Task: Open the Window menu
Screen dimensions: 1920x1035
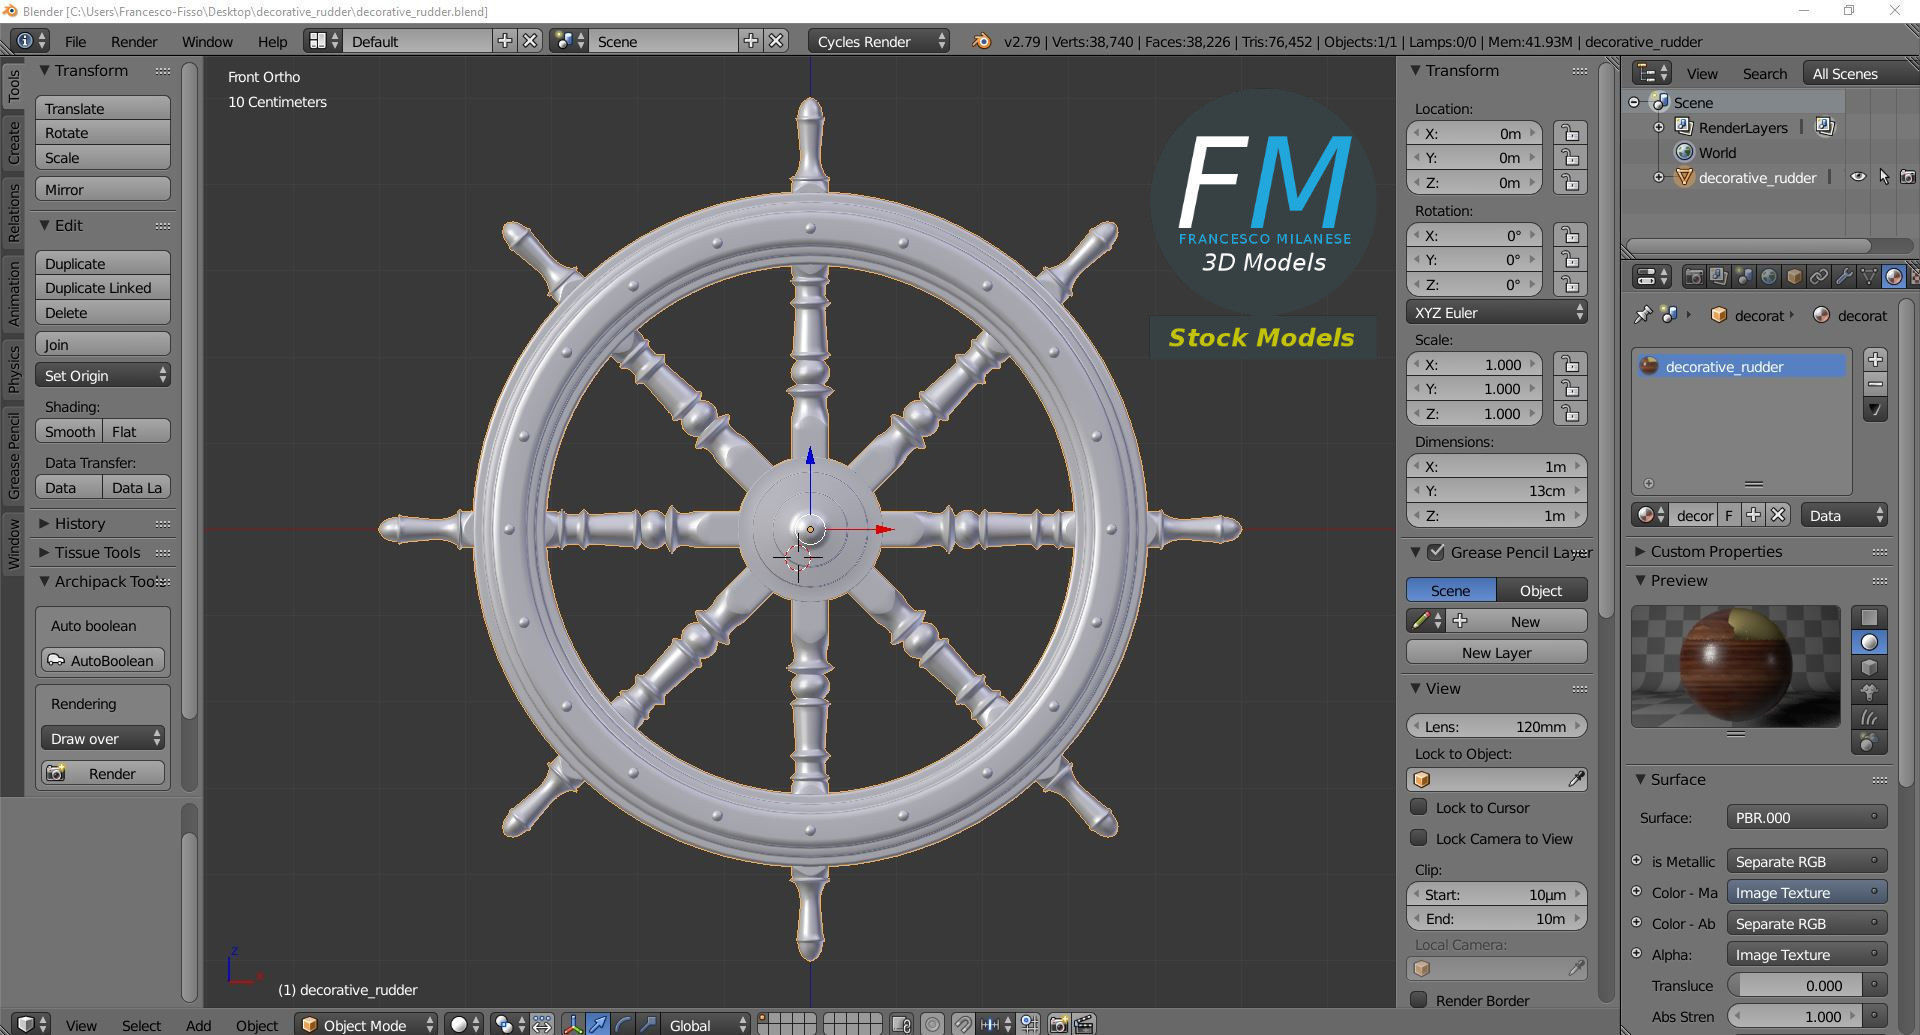Action: pos(207,42)
